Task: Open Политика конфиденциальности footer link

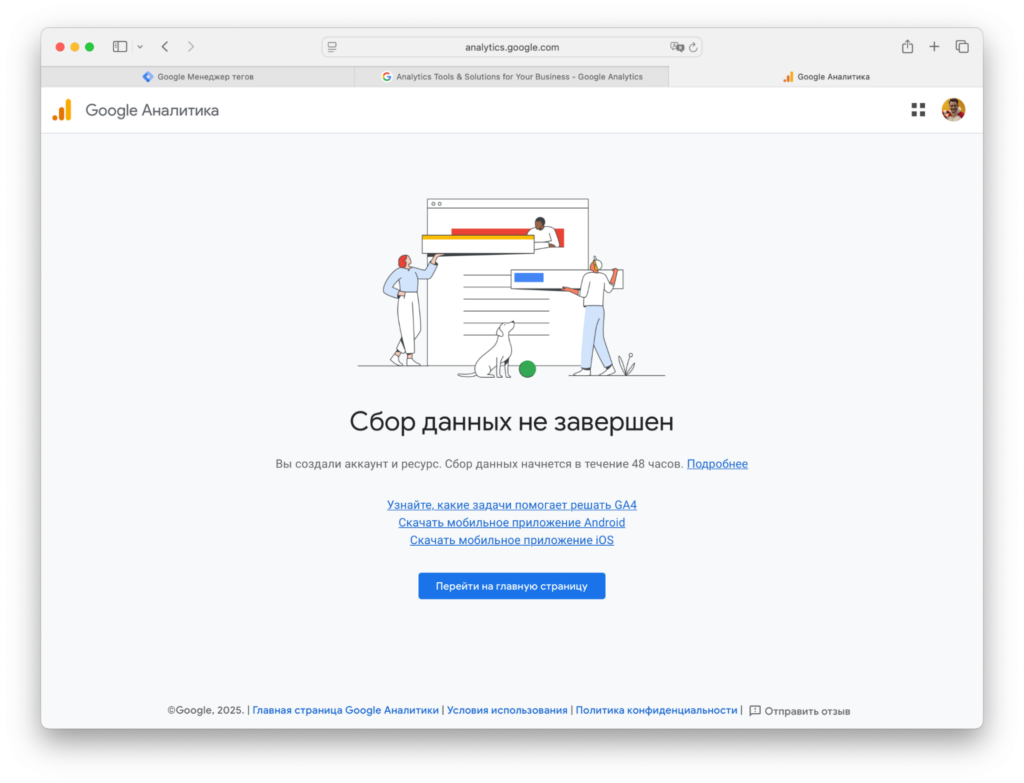Action: tap(656, 711)
